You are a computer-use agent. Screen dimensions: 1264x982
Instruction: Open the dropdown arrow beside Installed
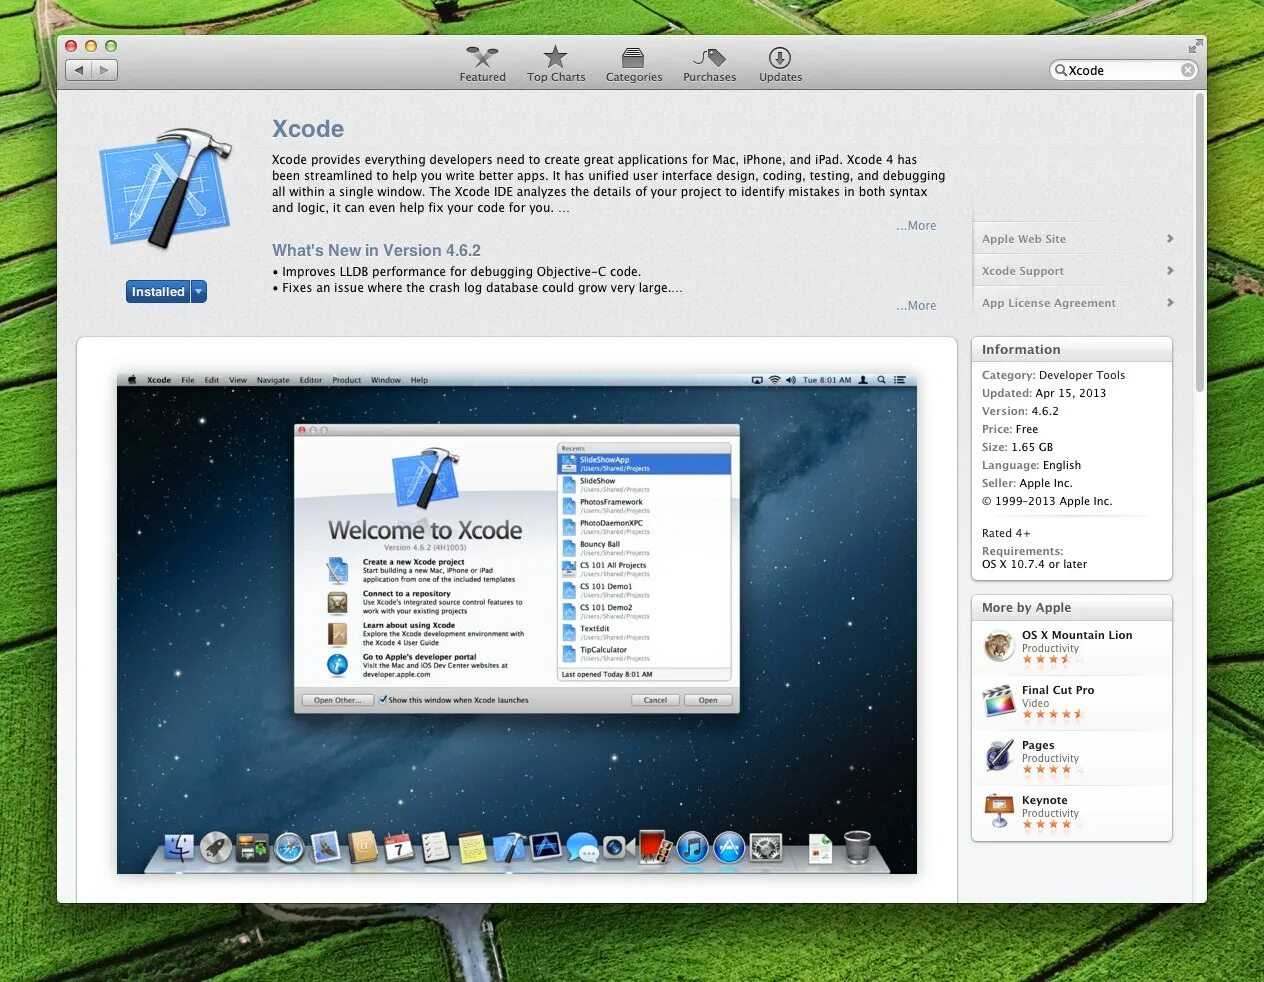click(x=199, y=292)
